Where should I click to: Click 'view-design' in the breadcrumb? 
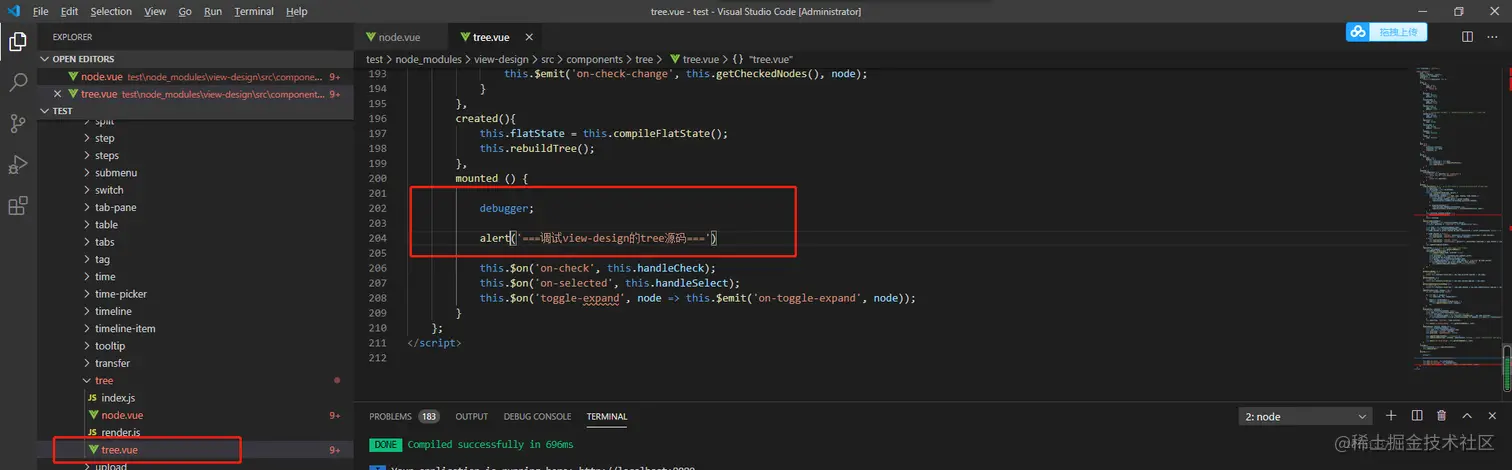click(501, 59)
